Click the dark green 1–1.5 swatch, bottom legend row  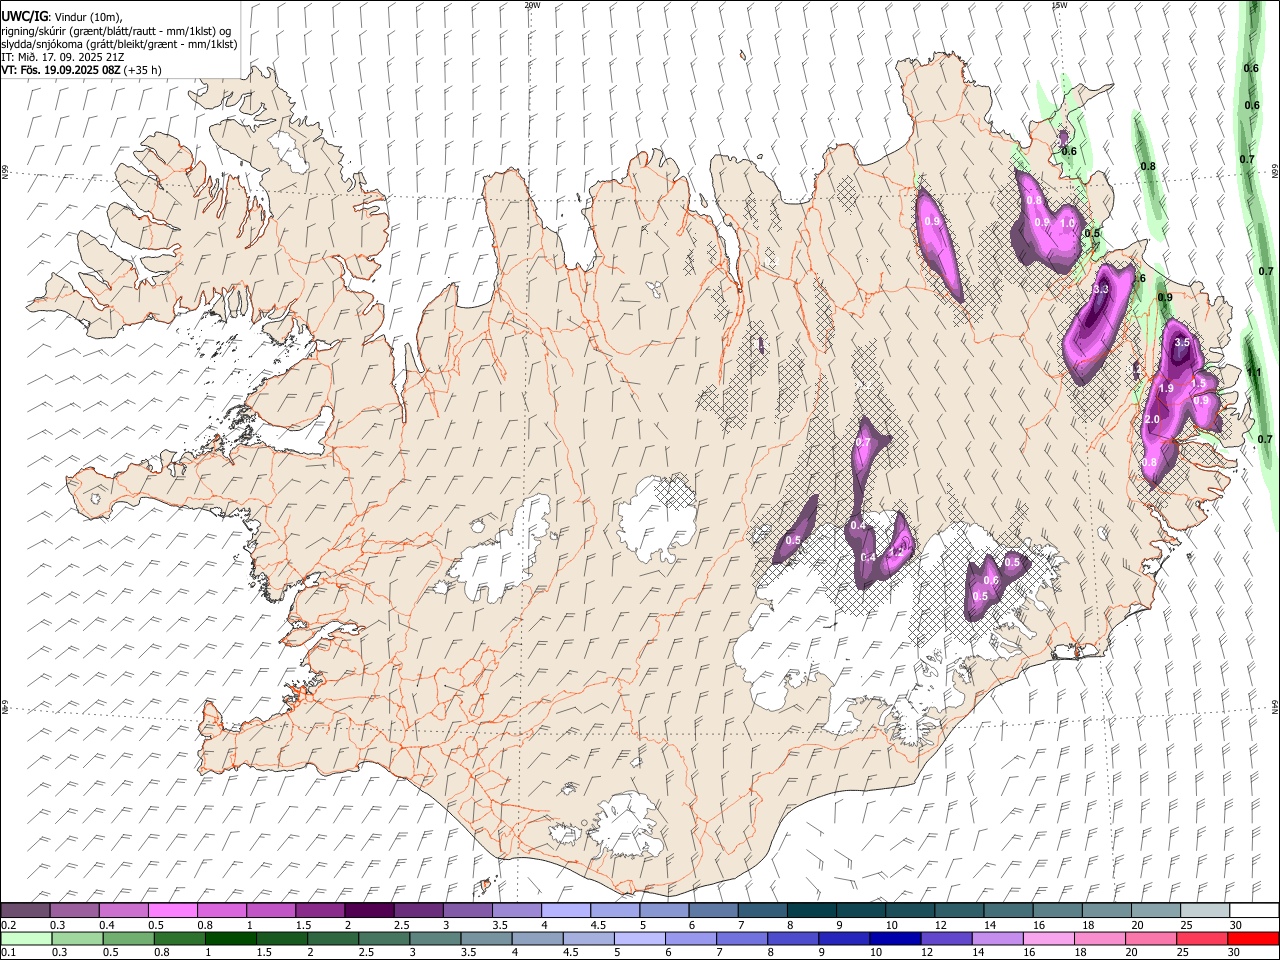pyautogui.click(x=232, y=938)
